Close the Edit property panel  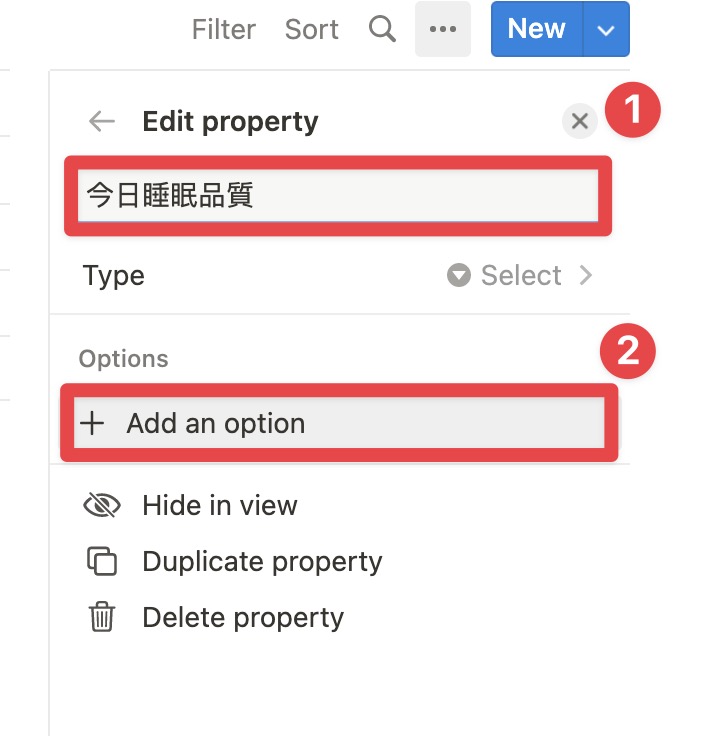pyautogui.click(x=580, y=121)
